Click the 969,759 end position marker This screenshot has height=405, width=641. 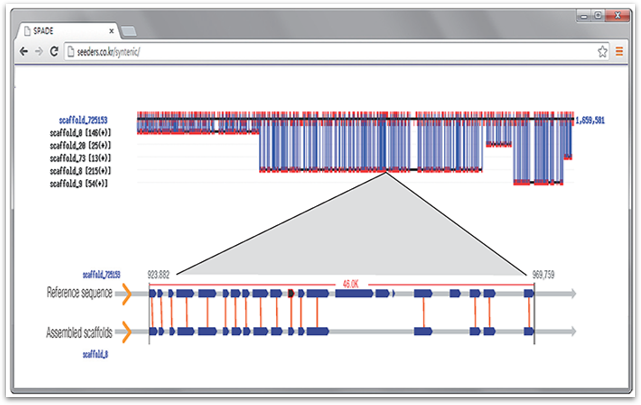tap(545, 274)
